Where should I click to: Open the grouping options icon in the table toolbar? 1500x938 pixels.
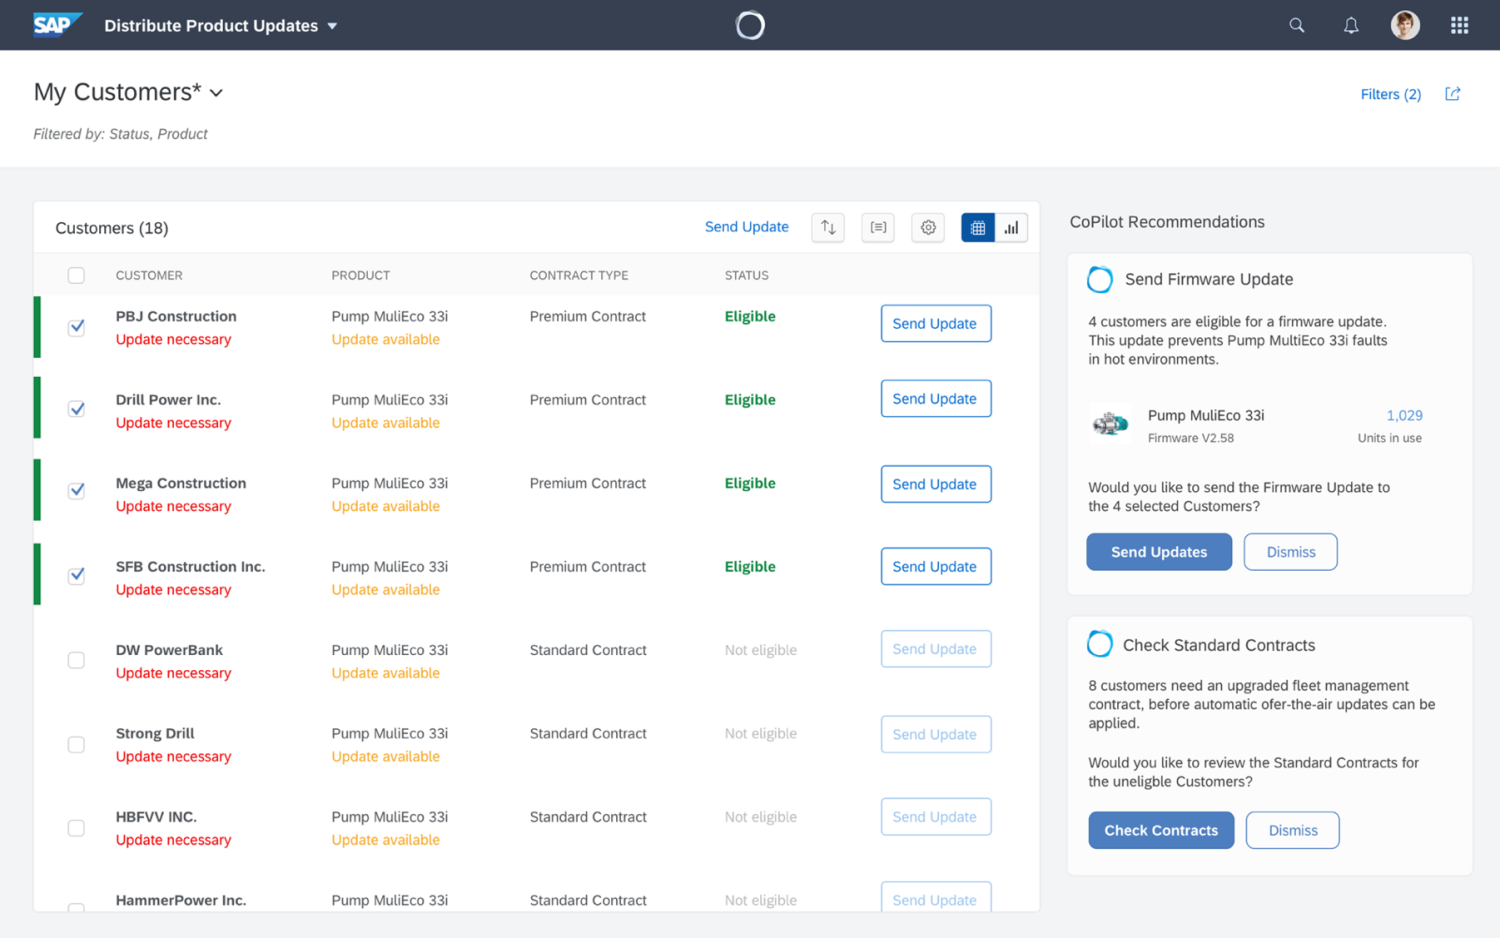(x=877, y=227)
